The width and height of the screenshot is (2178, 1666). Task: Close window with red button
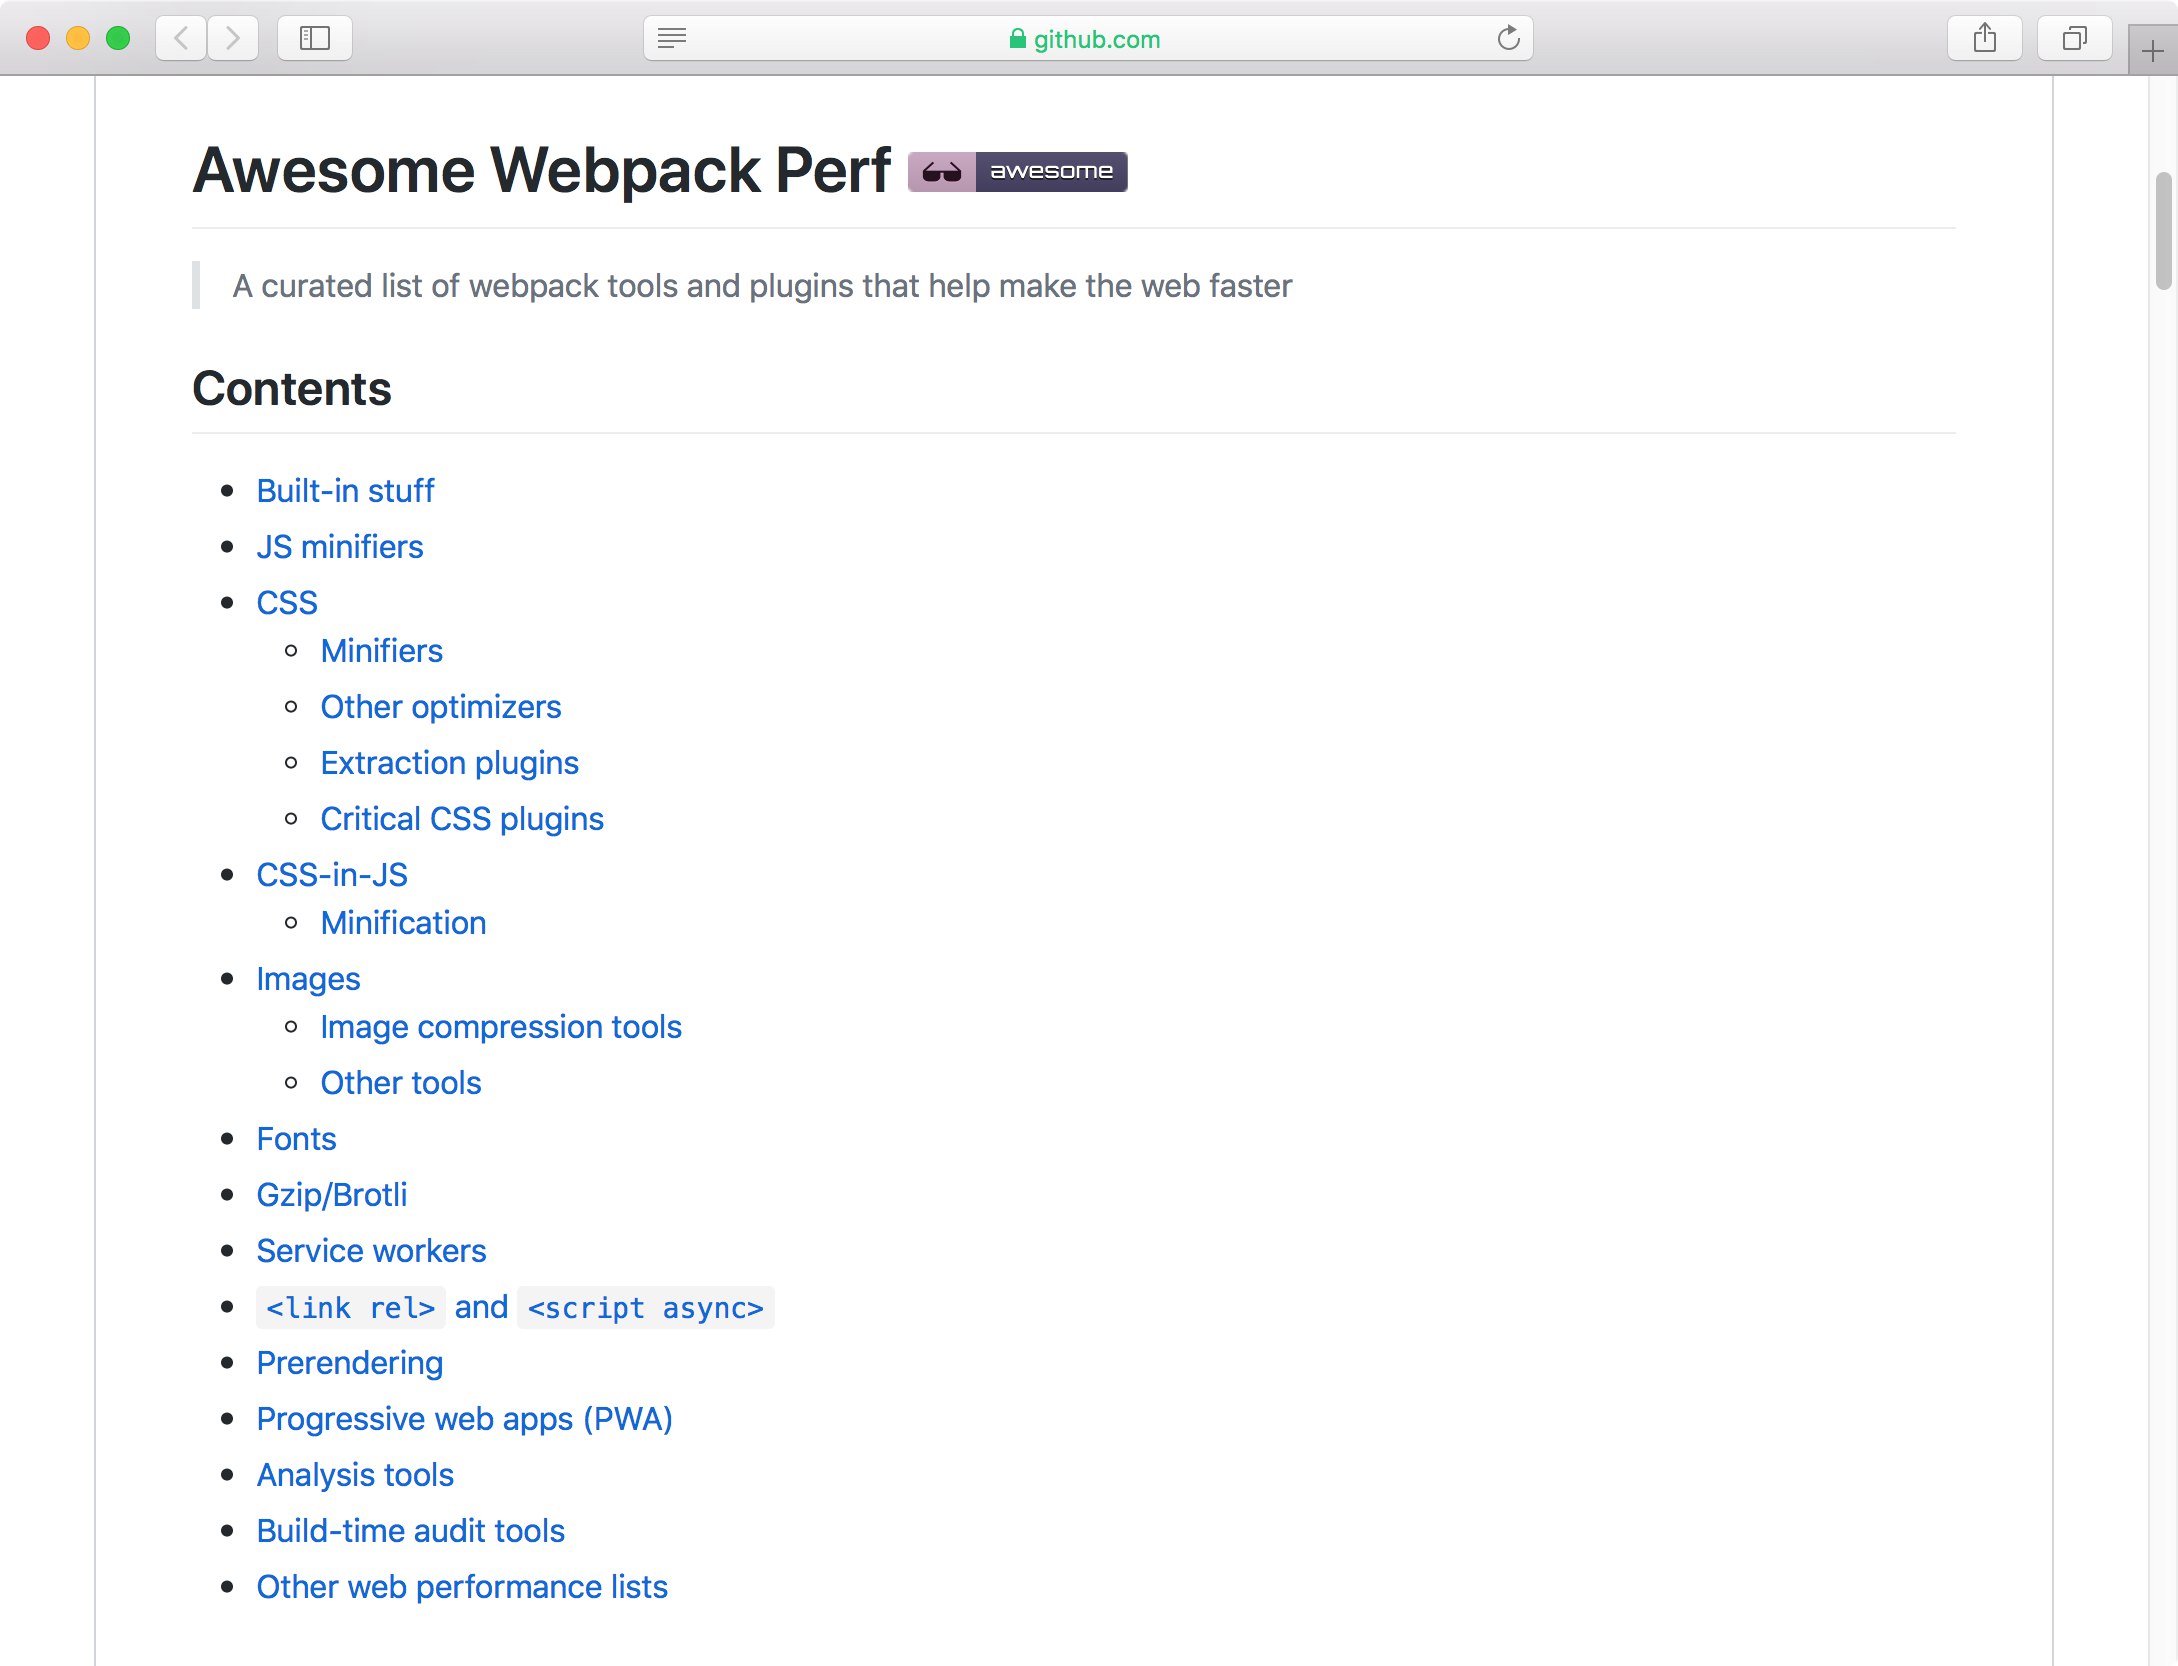pos(38,38)
